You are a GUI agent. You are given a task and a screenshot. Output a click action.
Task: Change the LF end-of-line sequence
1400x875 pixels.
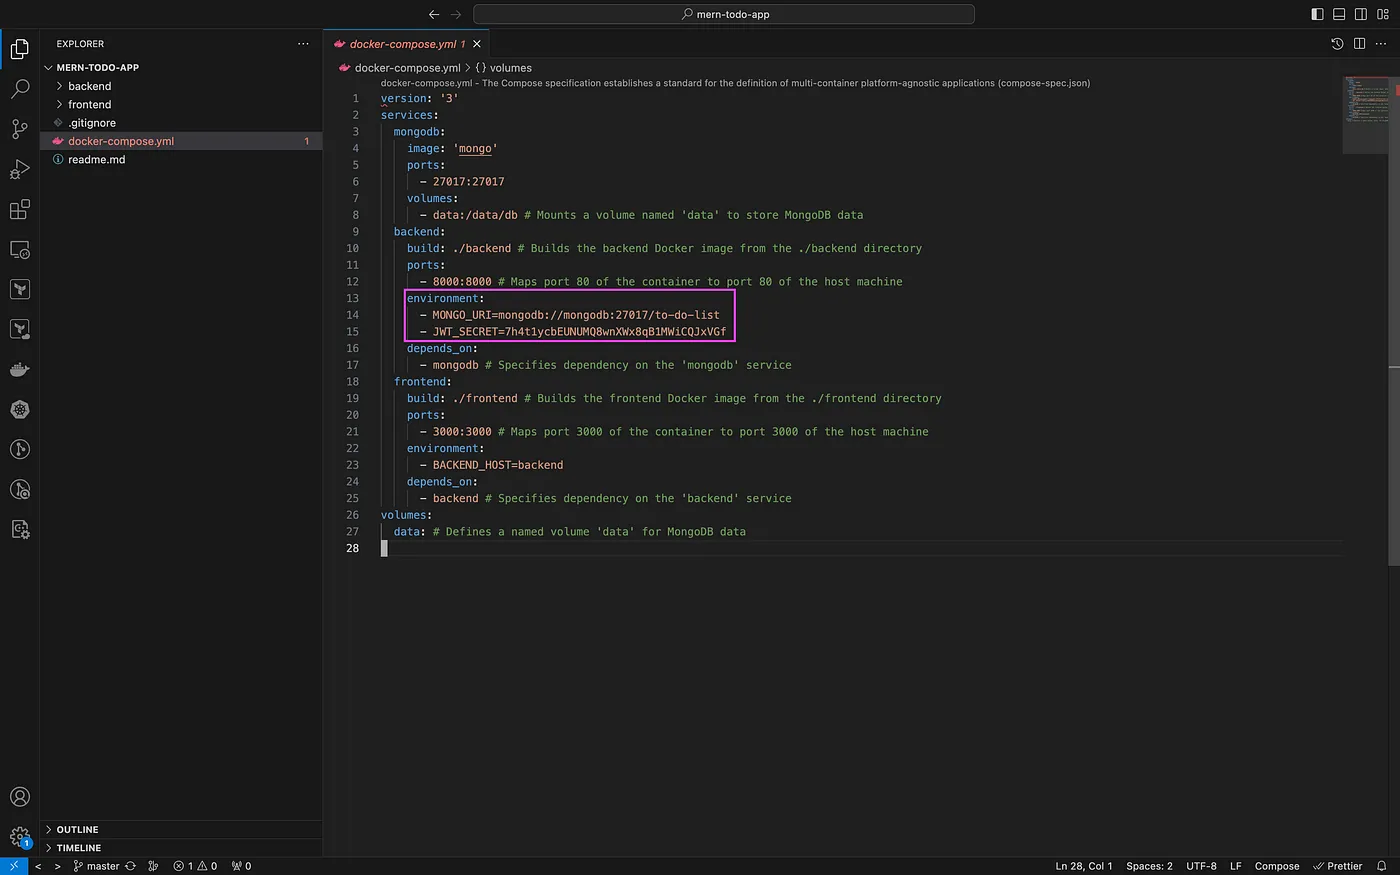click(x=1236, y=866)
